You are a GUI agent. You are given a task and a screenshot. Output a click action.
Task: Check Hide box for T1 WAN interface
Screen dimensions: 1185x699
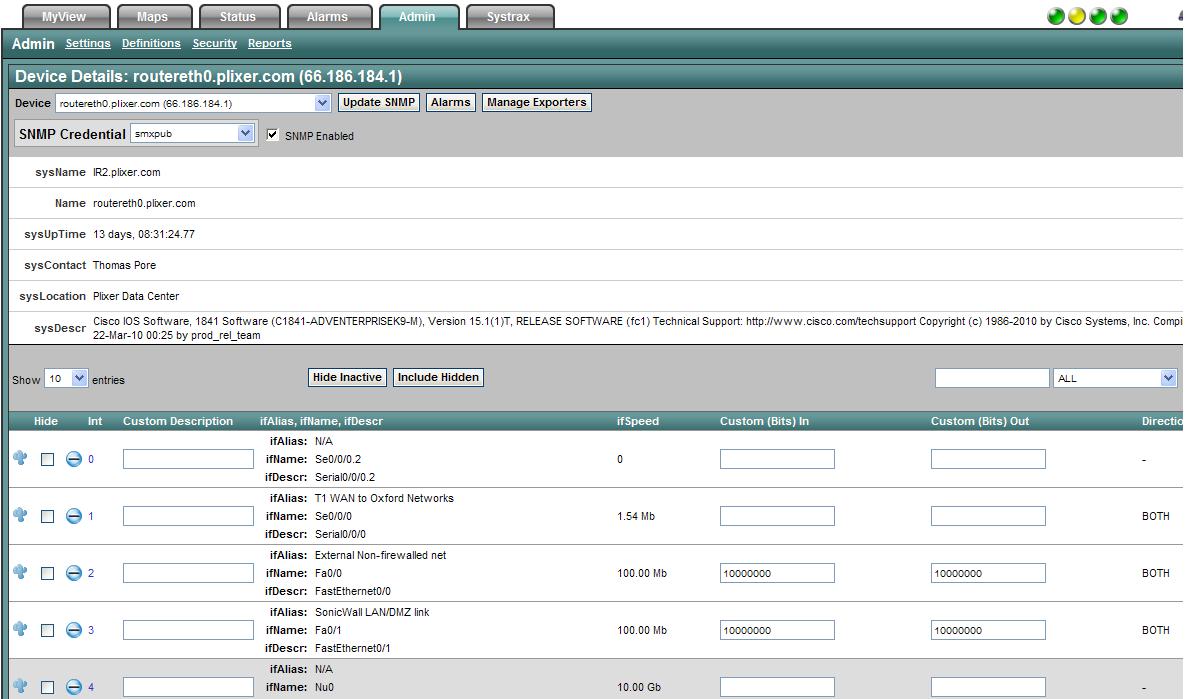pos(47,516)
